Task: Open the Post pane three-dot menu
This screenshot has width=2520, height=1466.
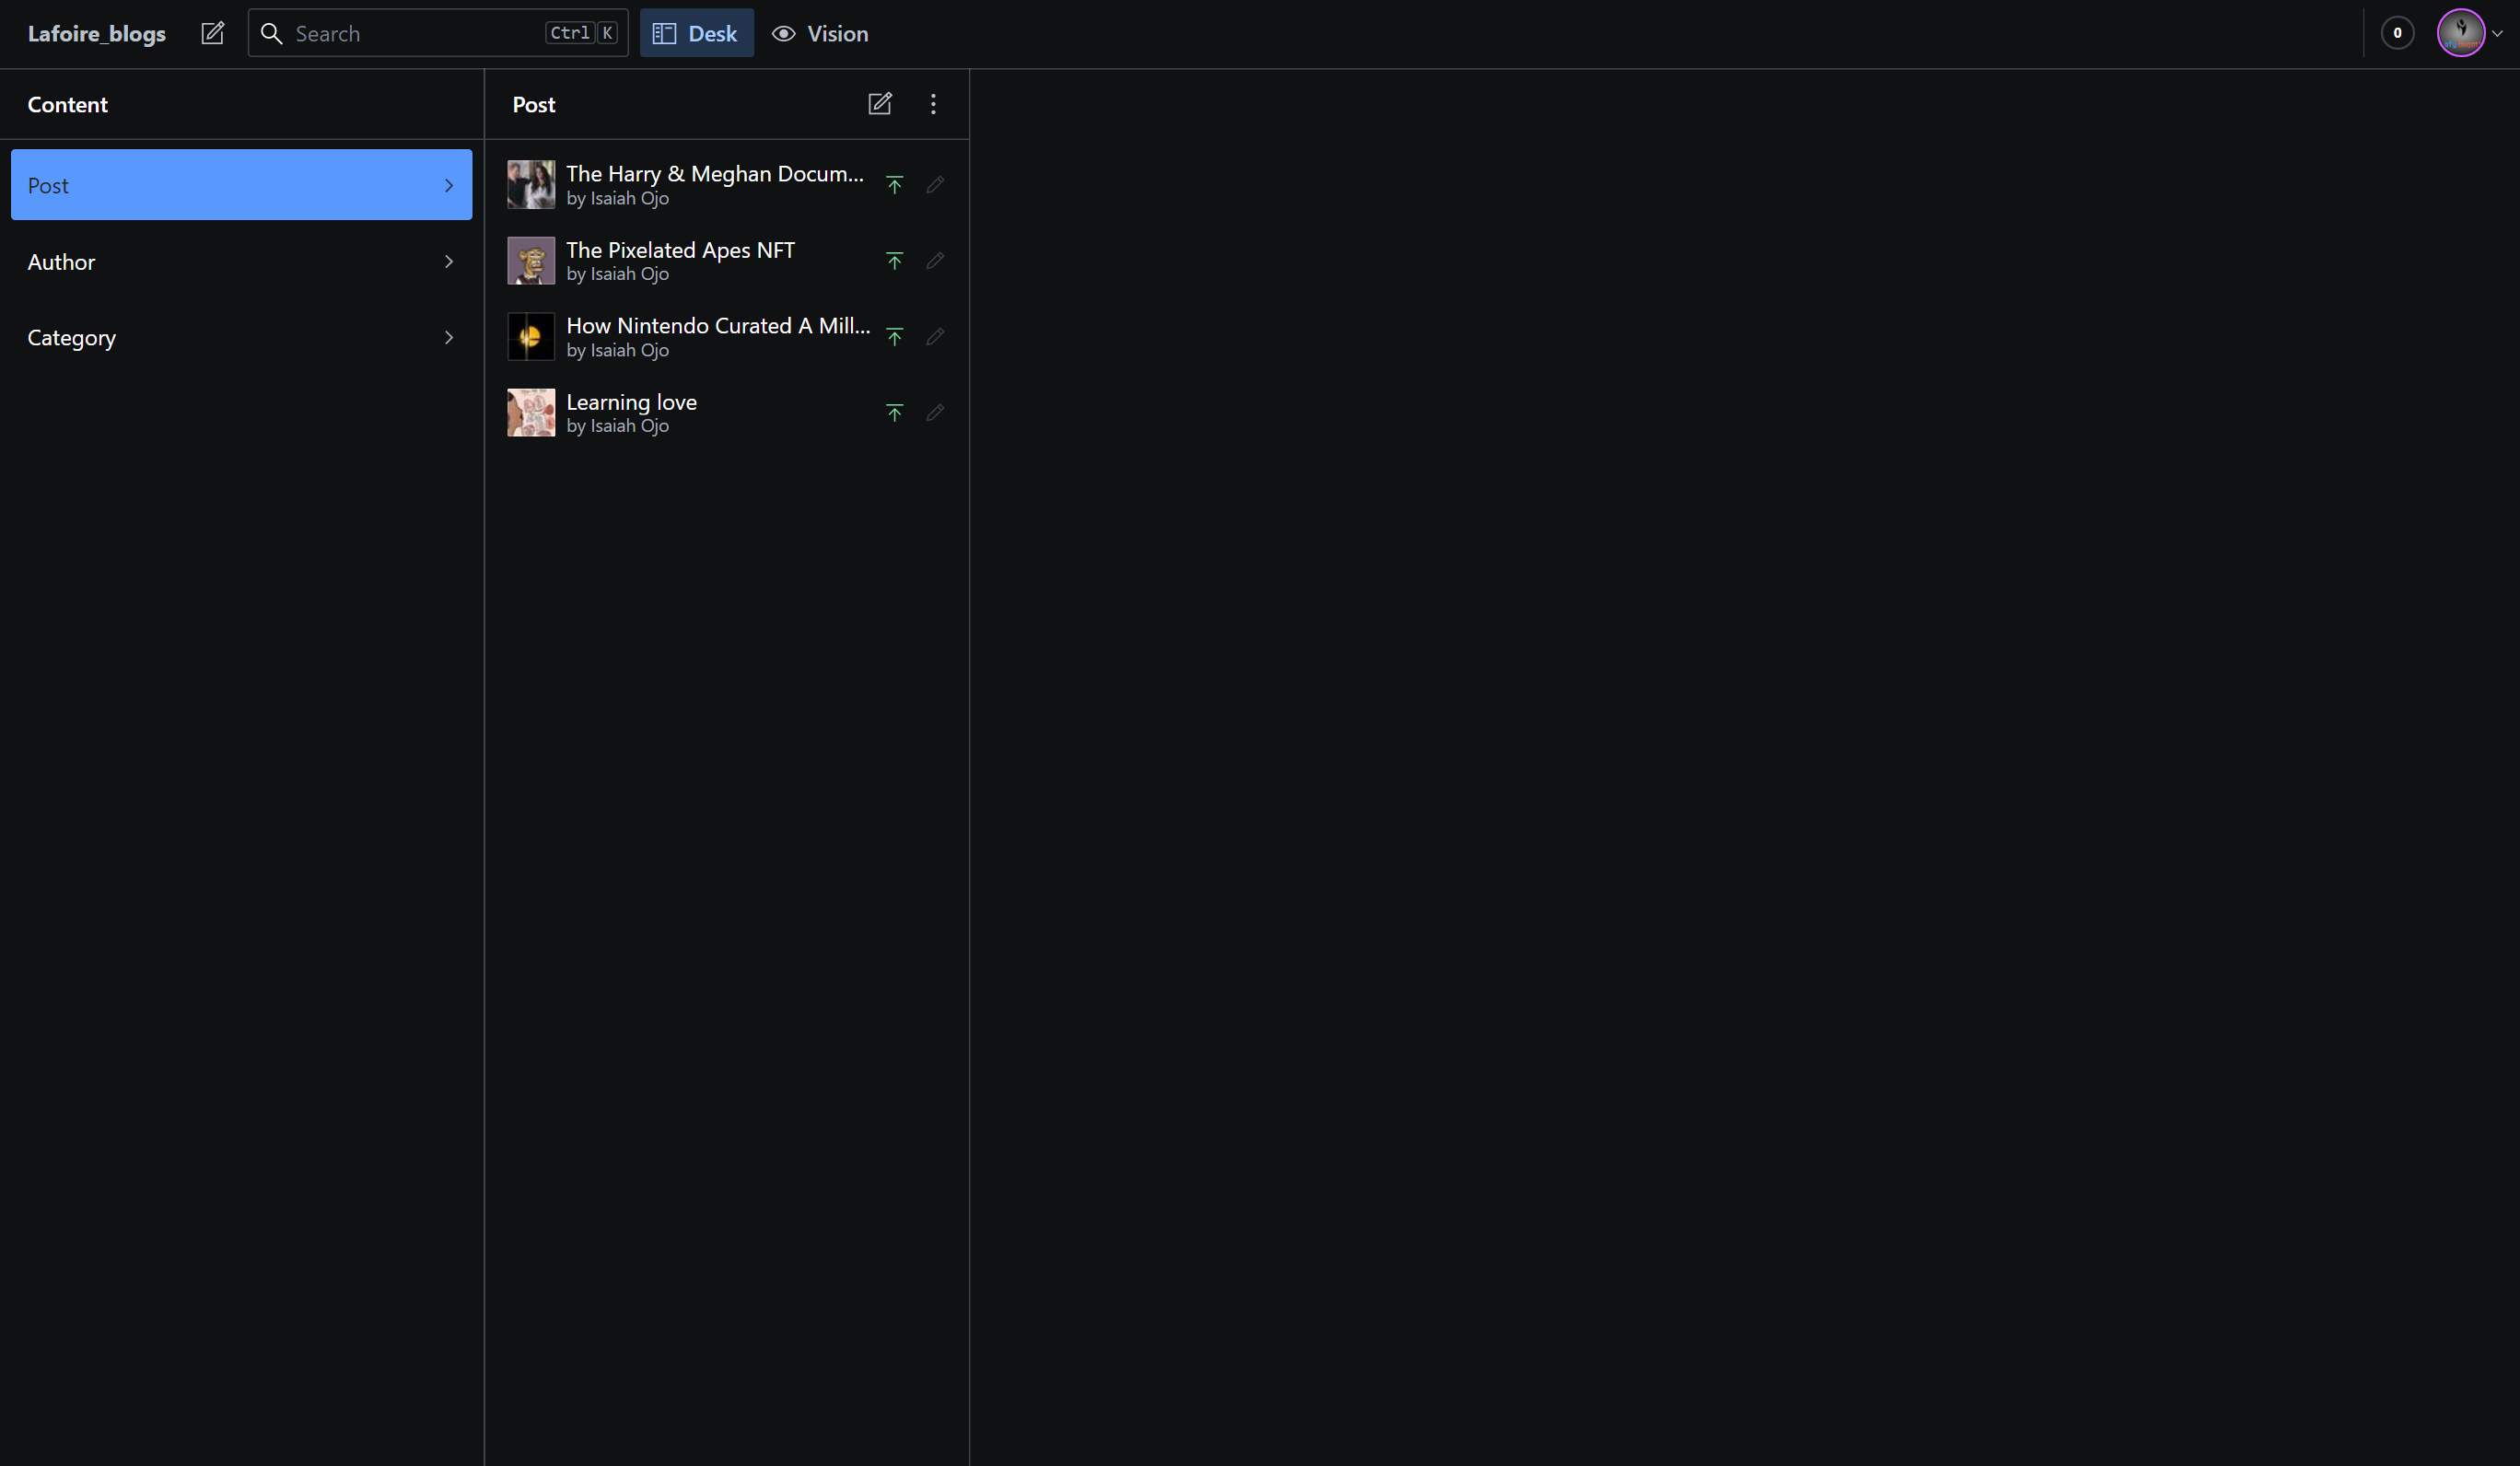Action: pos(933,104)
